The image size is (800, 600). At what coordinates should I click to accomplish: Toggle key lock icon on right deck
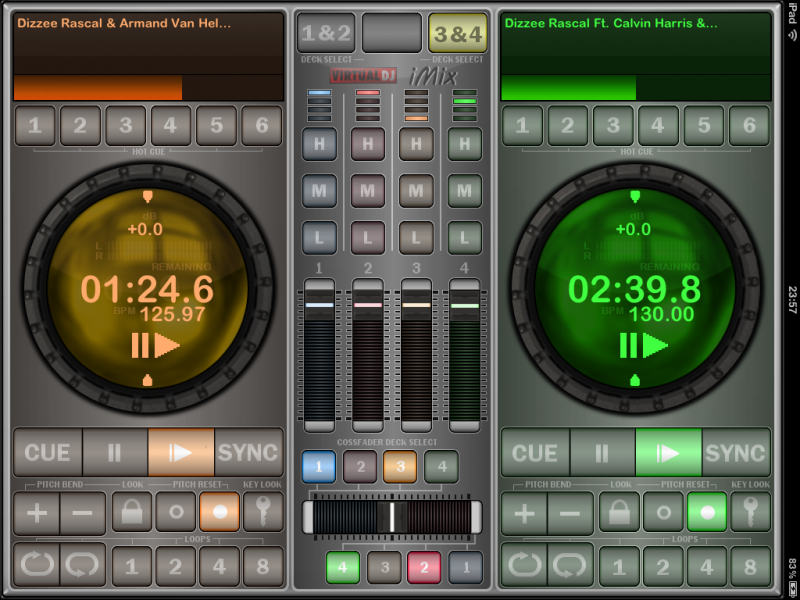(x=751, y=512)
